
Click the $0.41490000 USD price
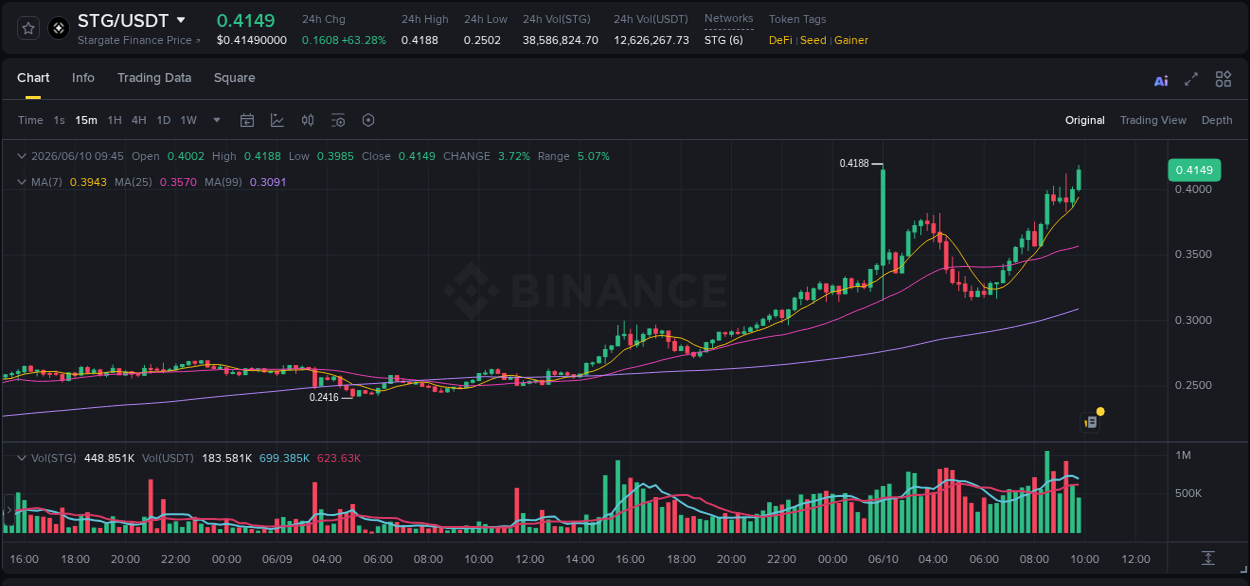(x=252, y=40)
